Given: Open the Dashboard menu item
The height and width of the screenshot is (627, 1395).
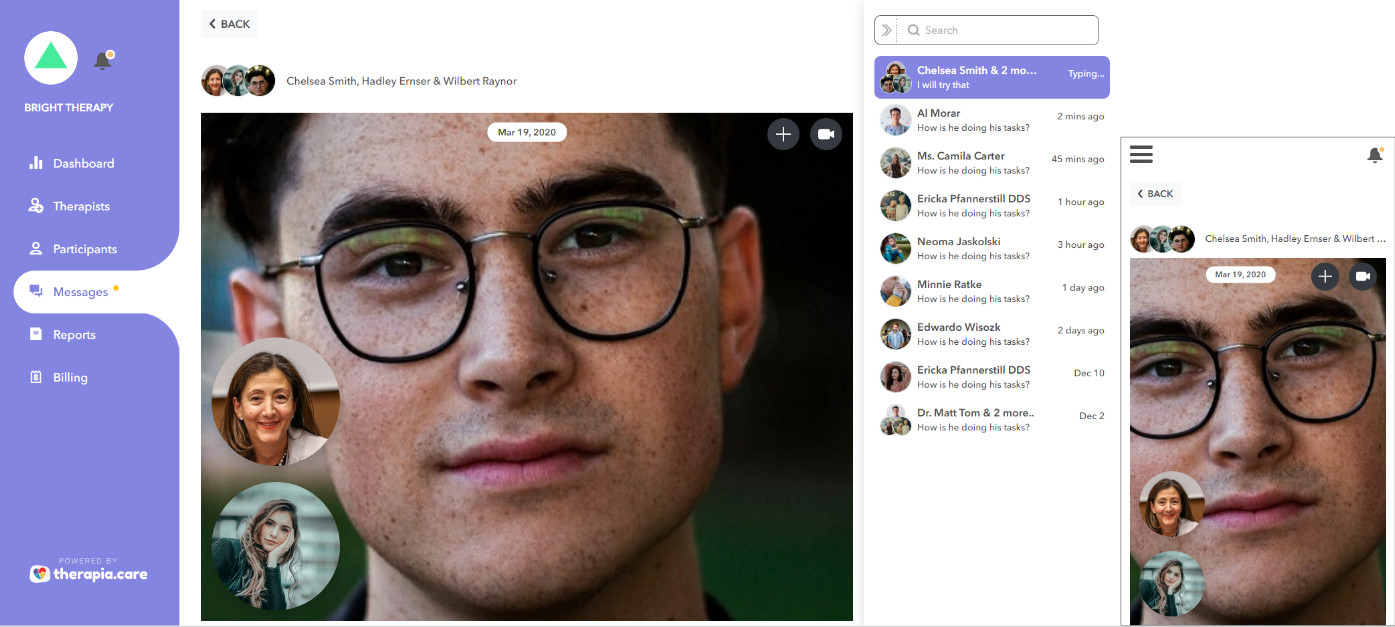Looking at the screenshot, I should pos(83,163).
